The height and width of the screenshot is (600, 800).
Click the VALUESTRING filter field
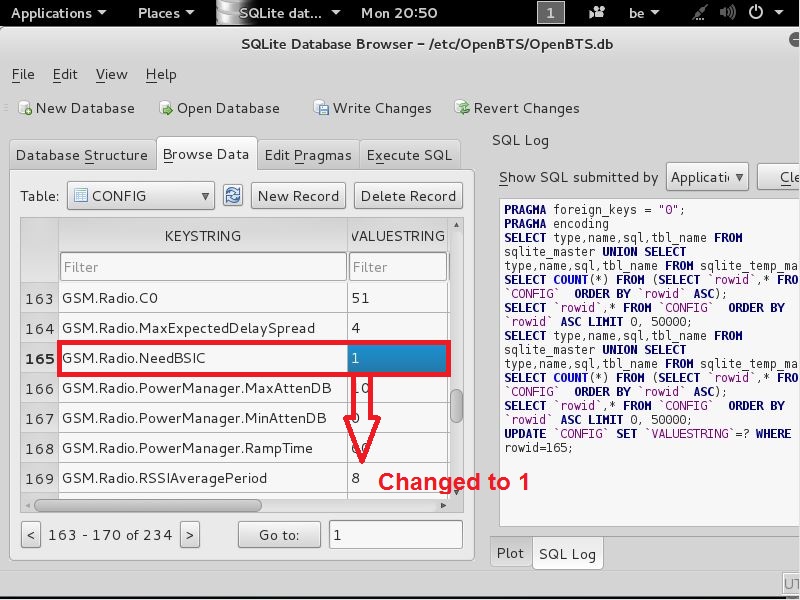397,267
